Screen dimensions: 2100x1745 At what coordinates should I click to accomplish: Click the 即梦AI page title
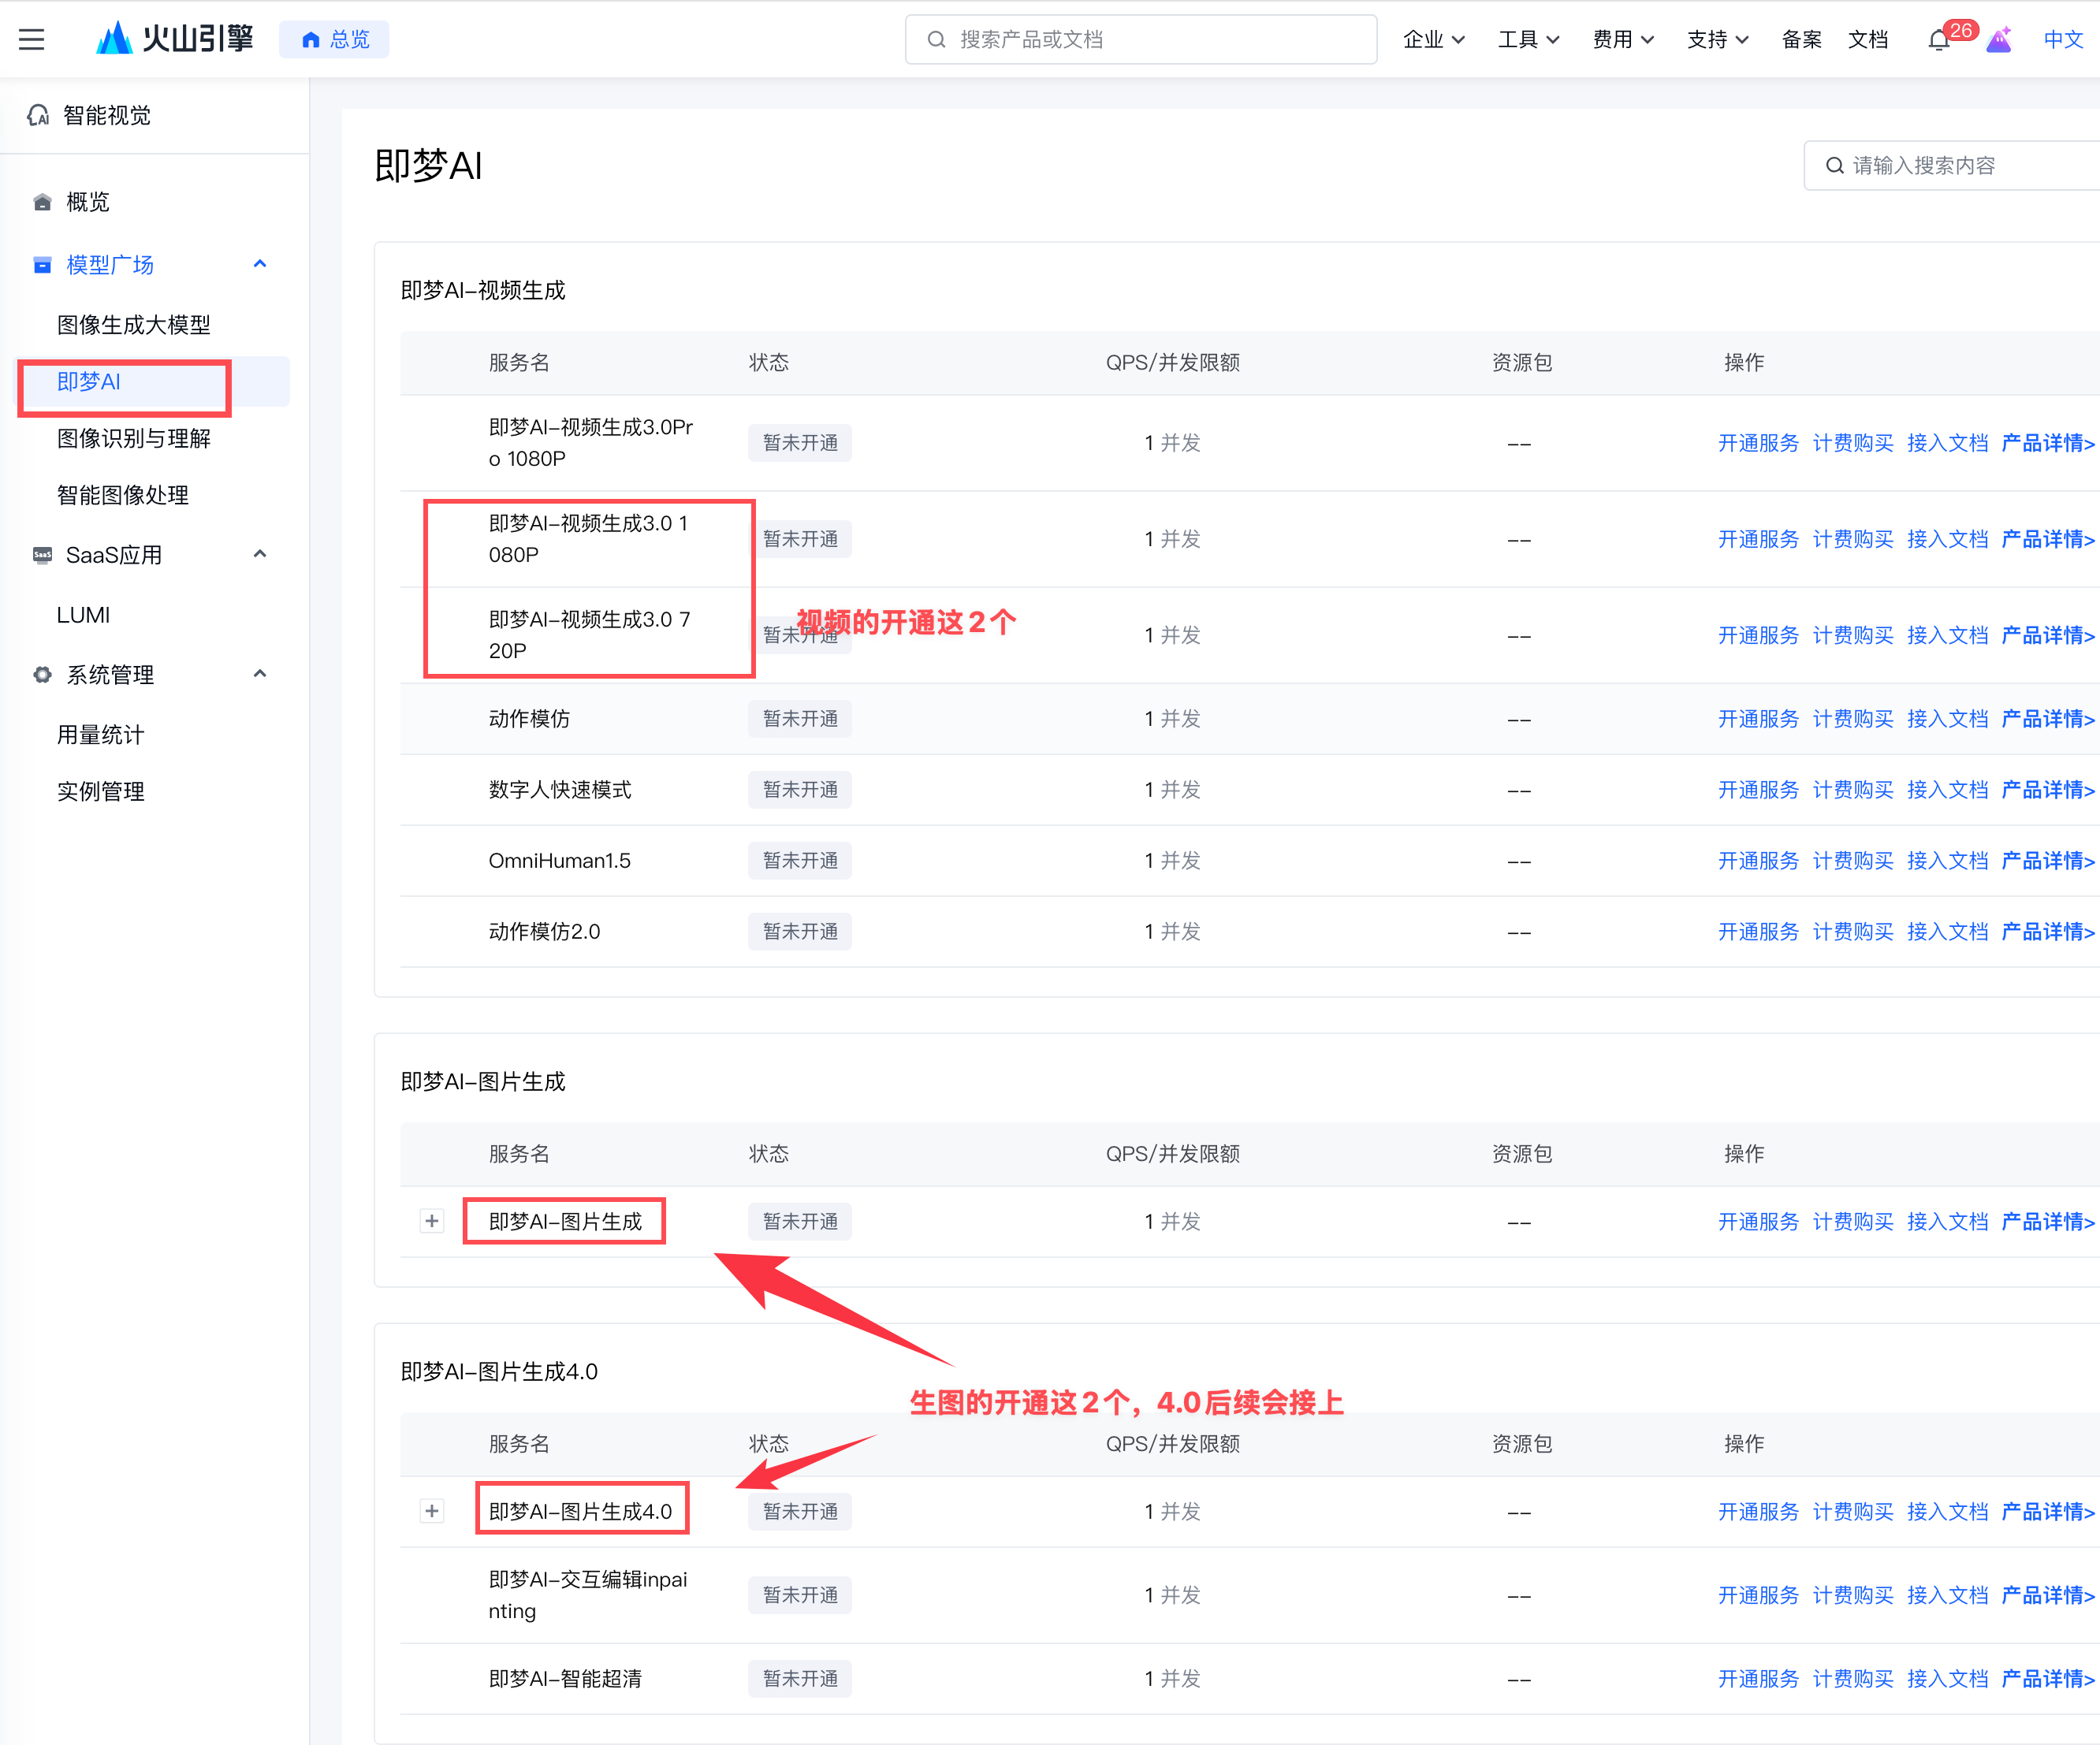click(428, 166)
